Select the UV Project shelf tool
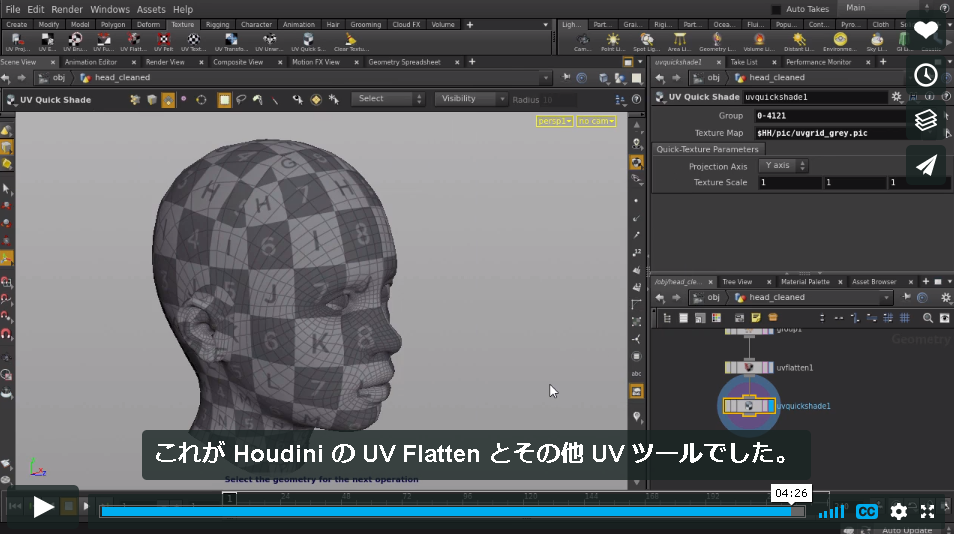Image resolution: width=954 pixels, height=534 pixels. point(16,43)
